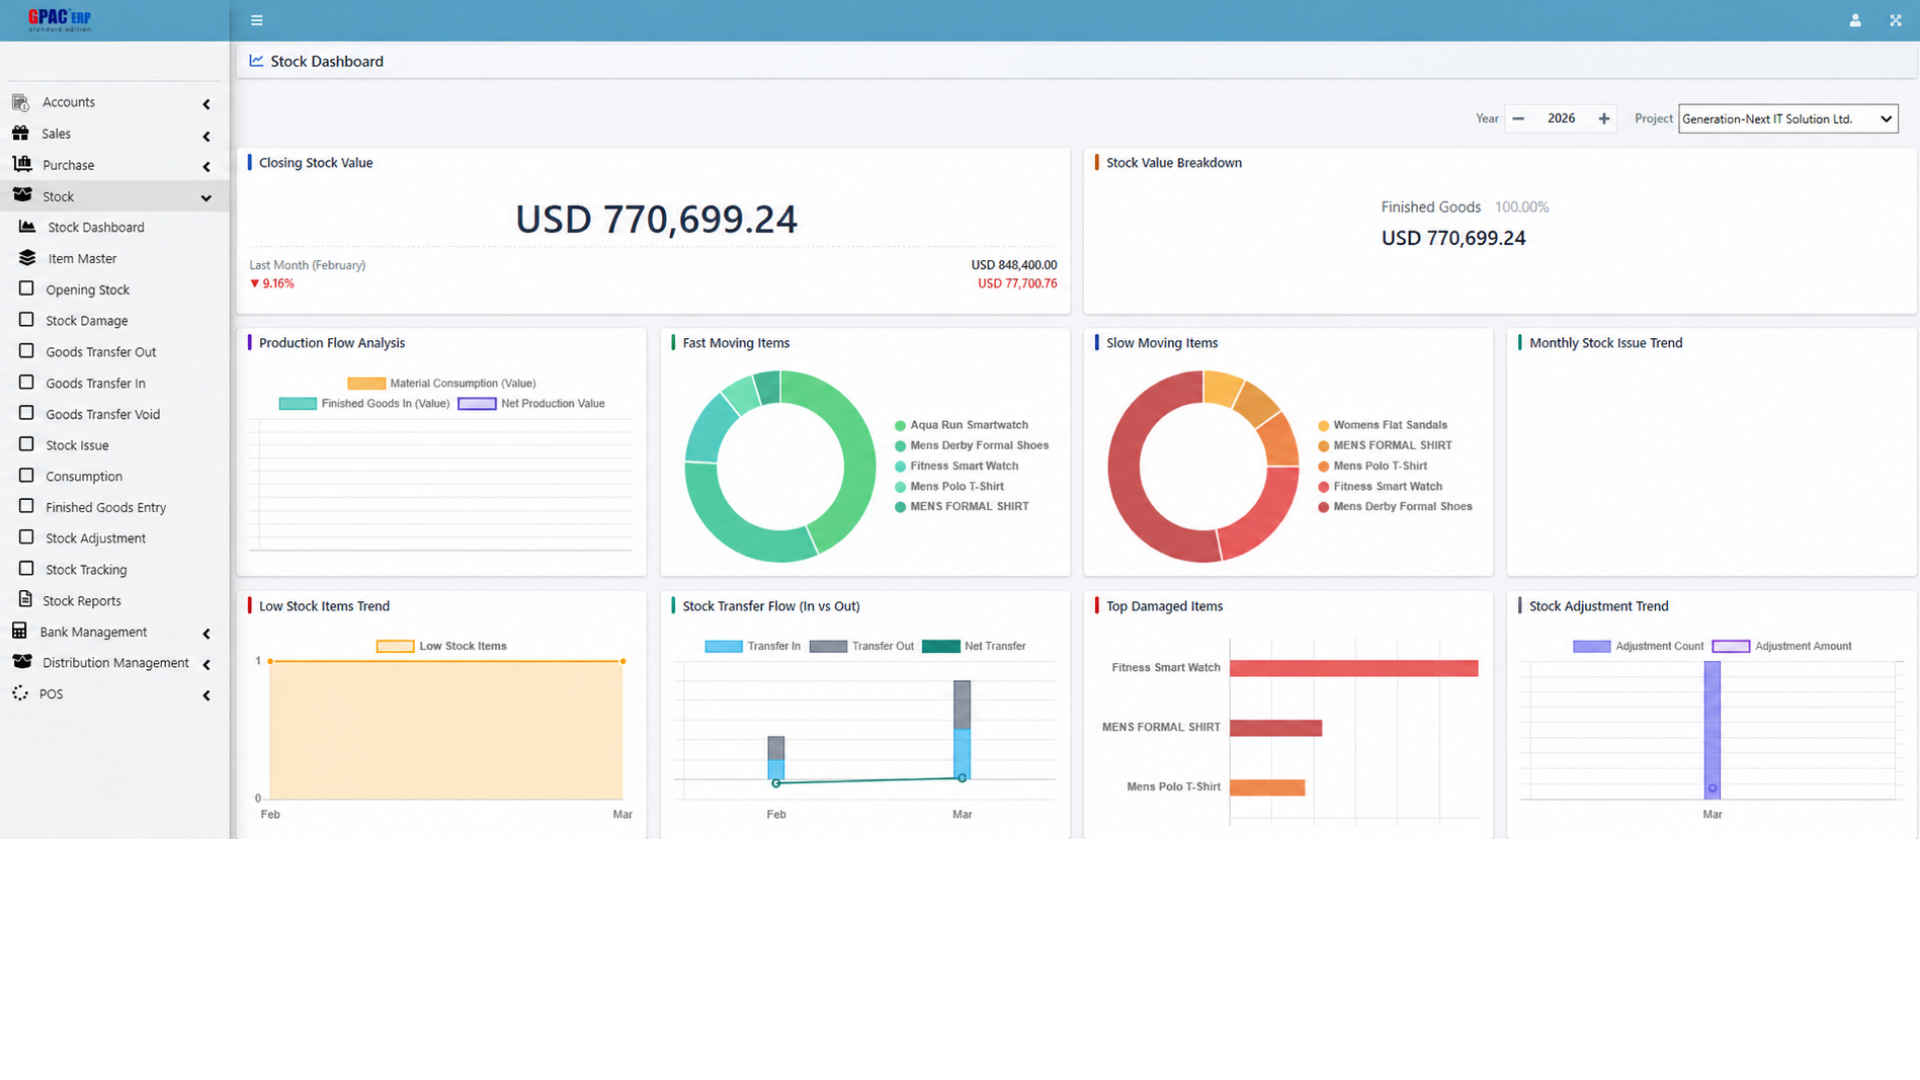This screenshot has width=1920, height=1080.
Task: Open Stock Dashboard chart icon in sidebar
Action: tap(27, 227)
